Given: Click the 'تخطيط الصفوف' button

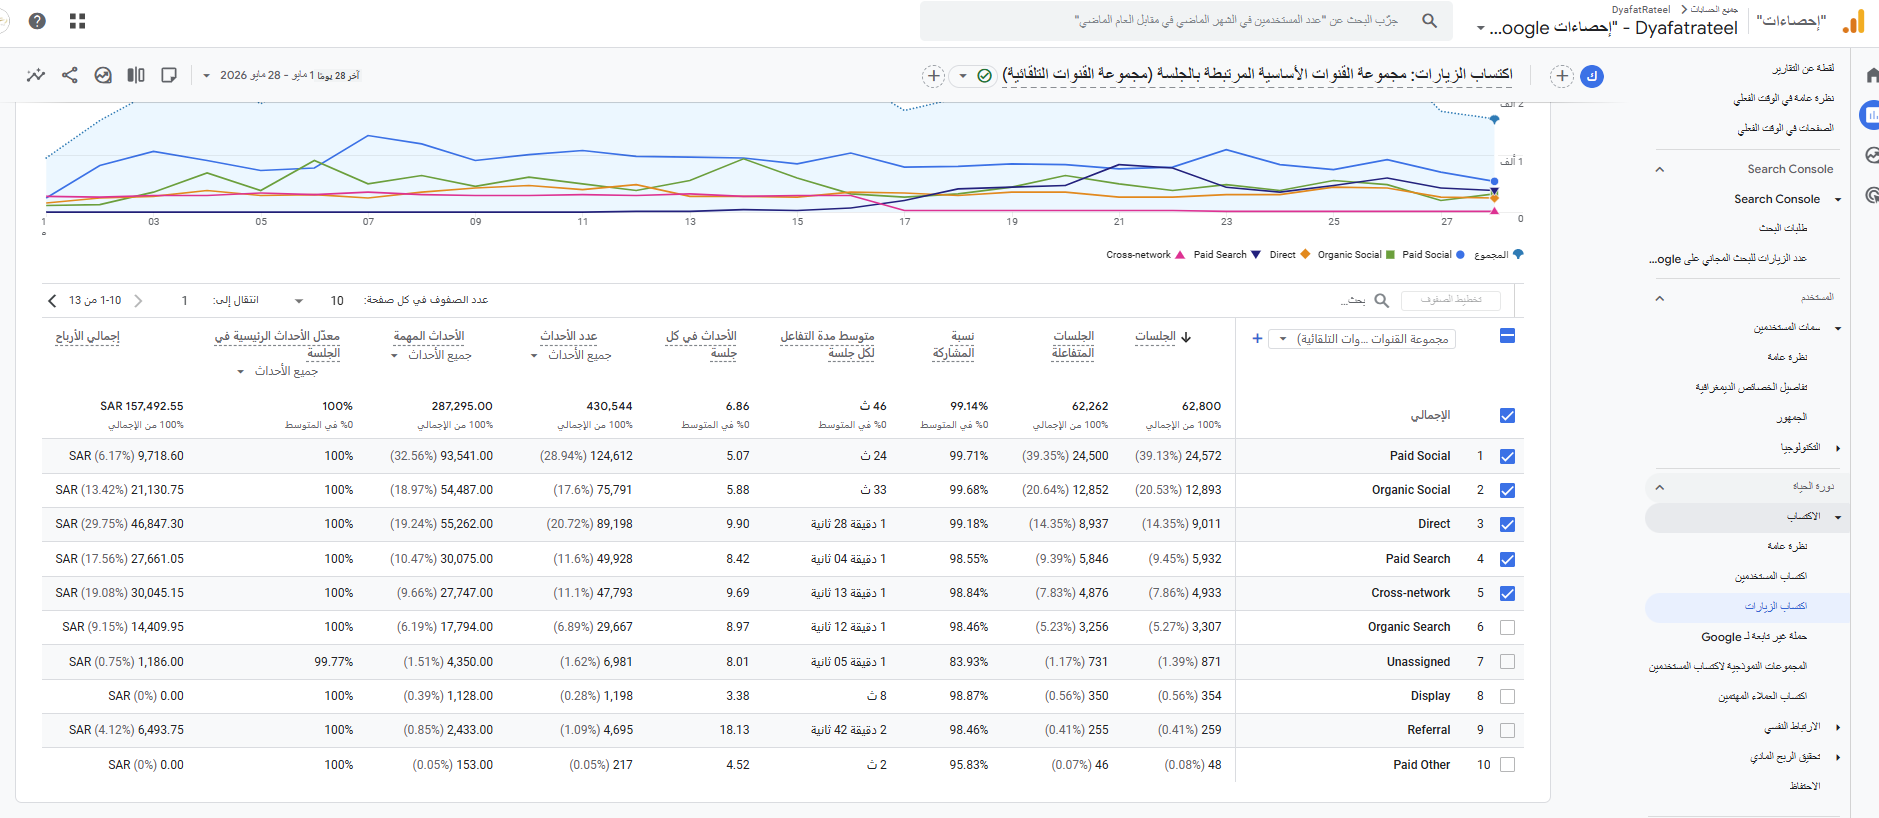Looking at the screenshot, I should coord(1451,300).
